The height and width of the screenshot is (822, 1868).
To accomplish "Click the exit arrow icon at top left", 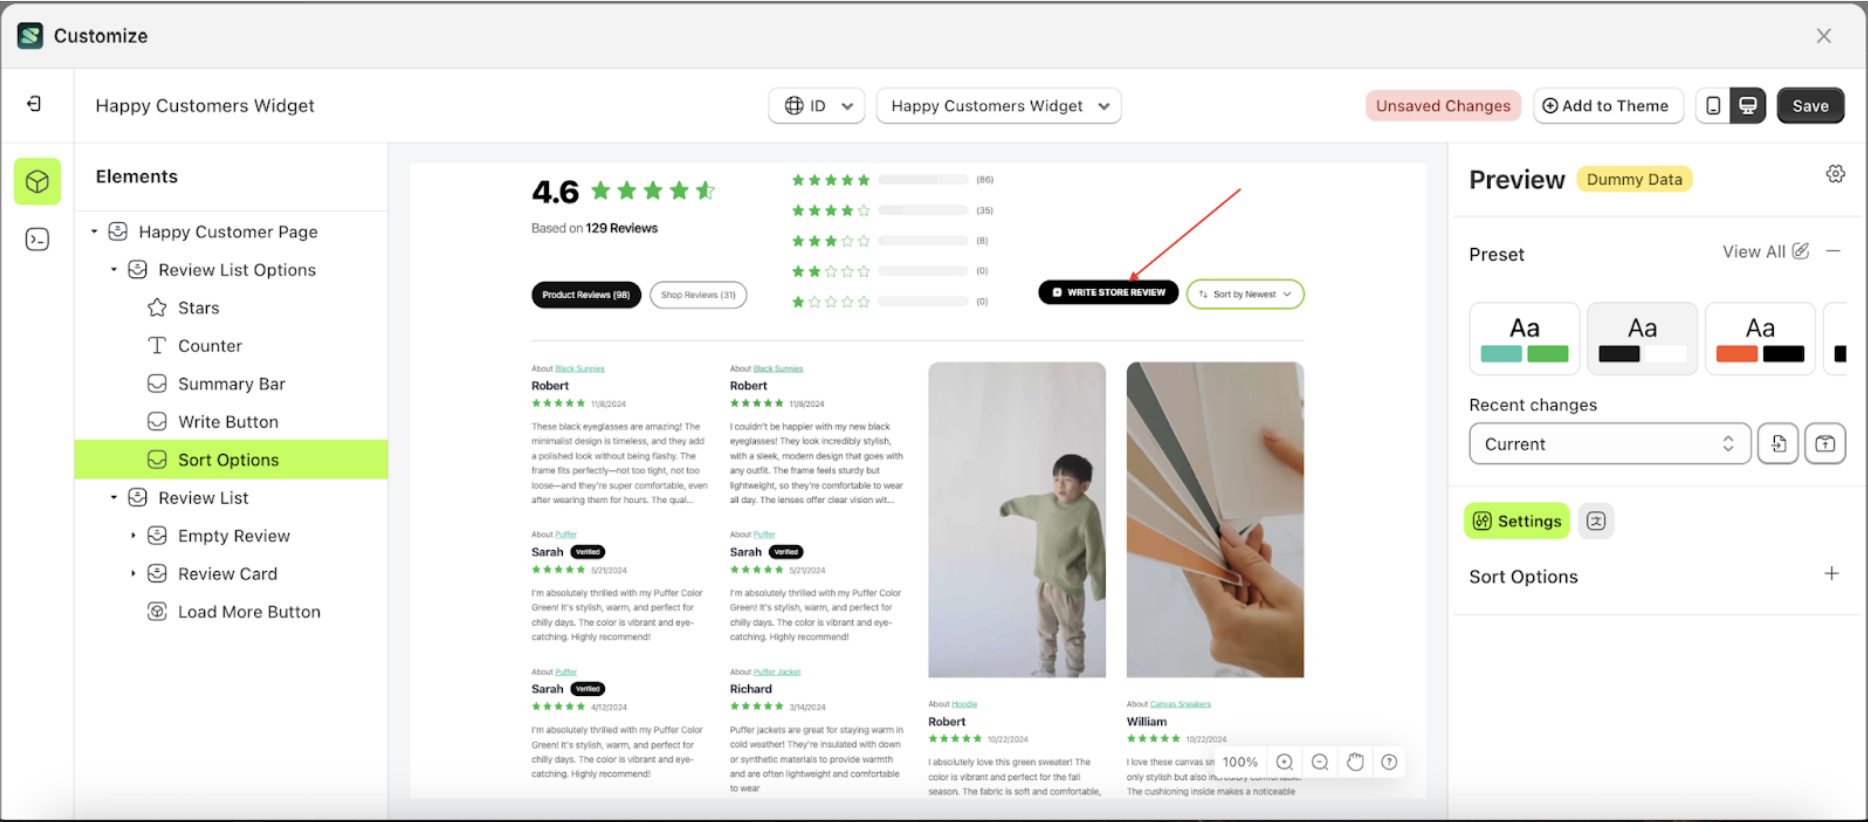I will tap(34, 104).
